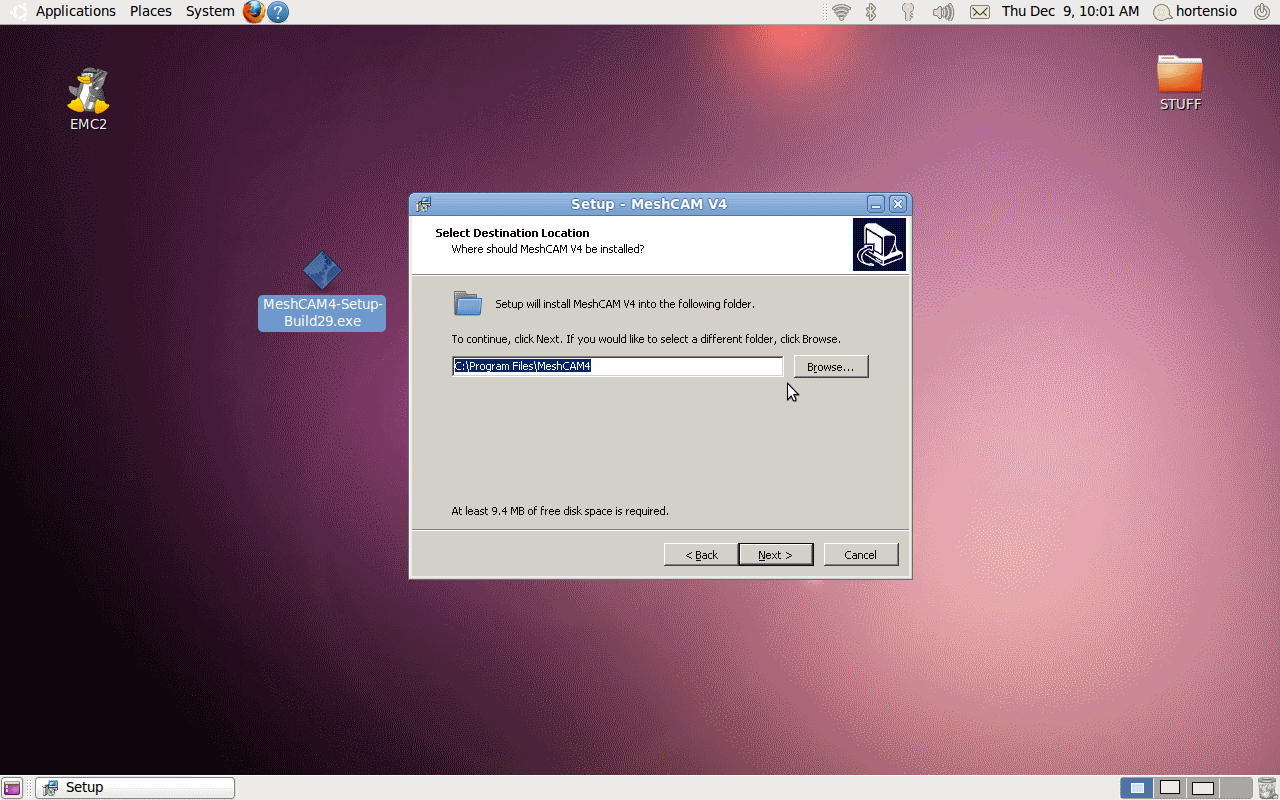This screenshot has height=800, width=1280.
Task: Open the System menu
Action: point(210,11)
